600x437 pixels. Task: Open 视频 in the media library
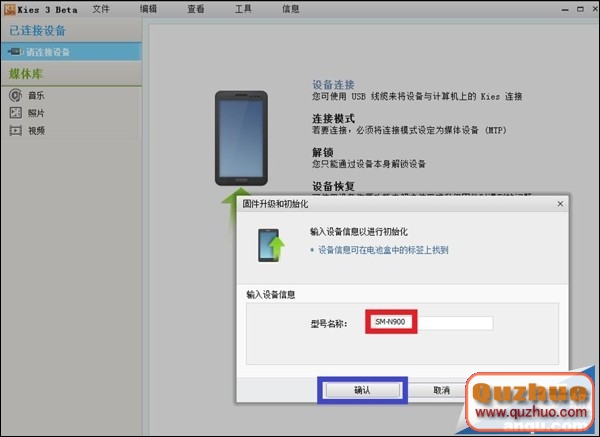pos(36,130)
